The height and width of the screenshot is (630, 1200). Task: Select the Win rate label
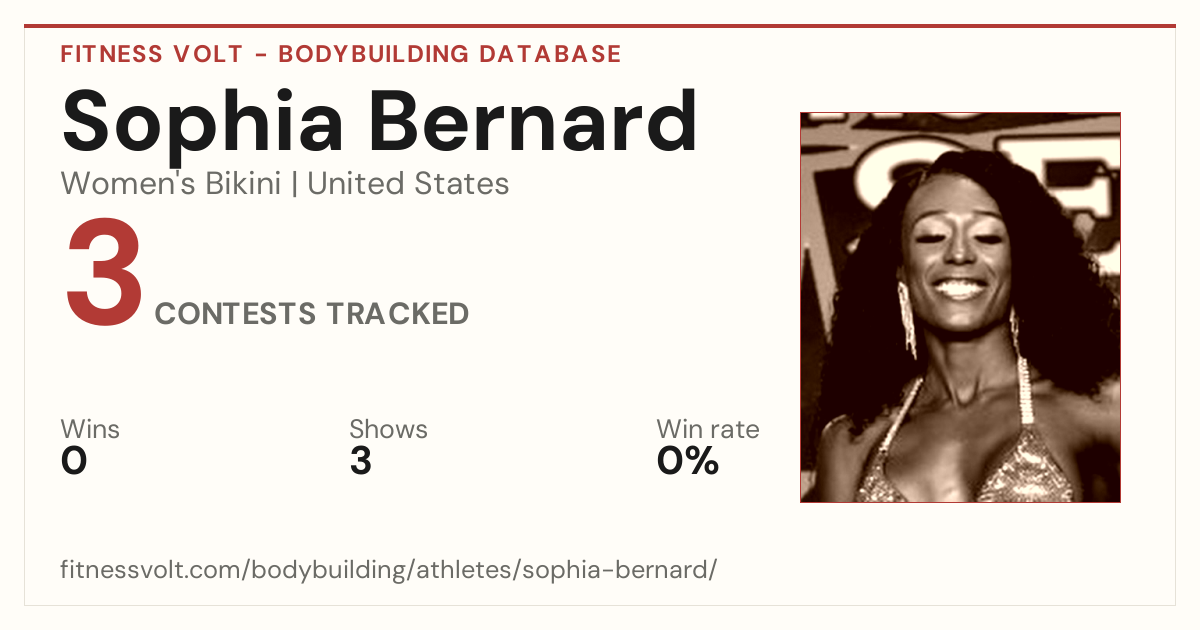coord(707,430)
